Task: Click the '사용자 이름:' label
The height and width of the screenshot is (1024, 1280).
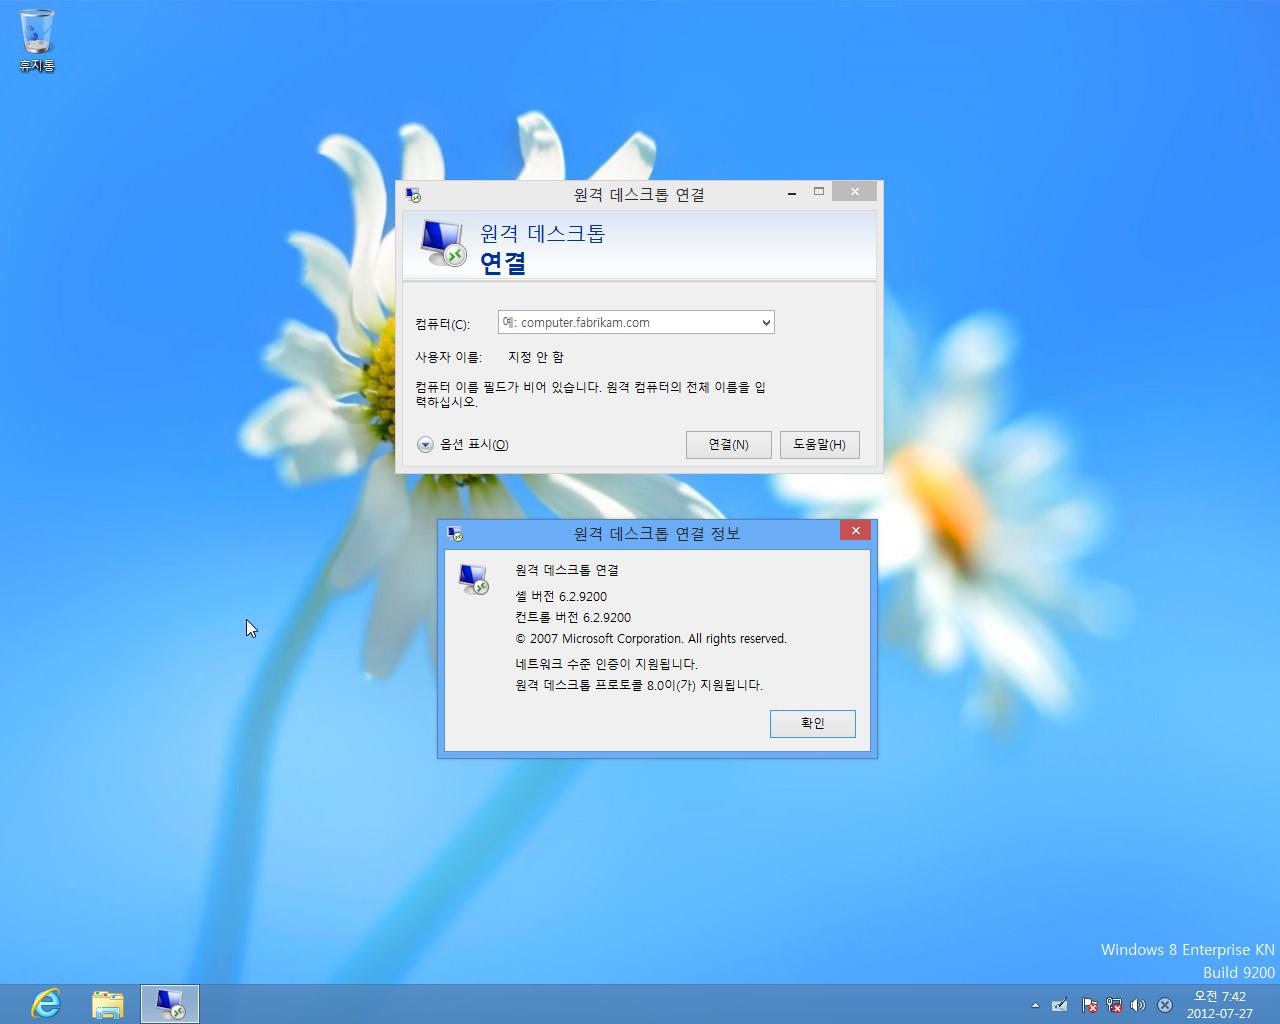Action: pyautogui.click(x=448, y=357)
